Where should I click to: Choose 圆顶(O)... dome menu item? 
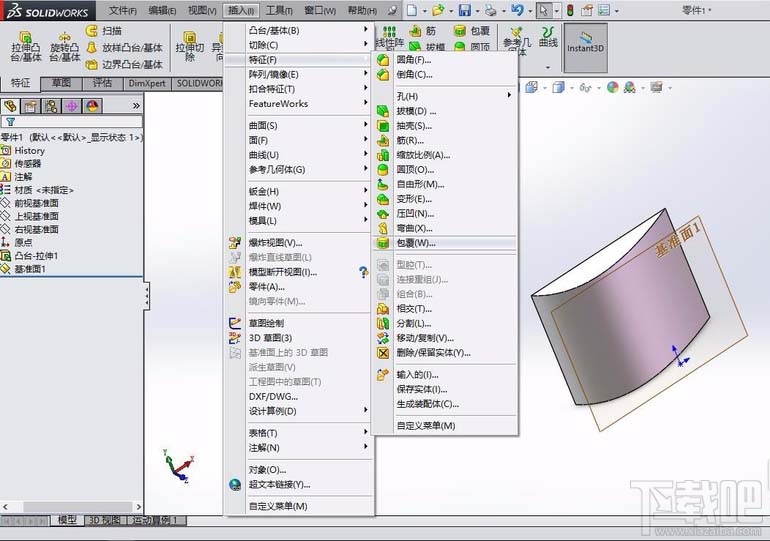pos(444,170)
